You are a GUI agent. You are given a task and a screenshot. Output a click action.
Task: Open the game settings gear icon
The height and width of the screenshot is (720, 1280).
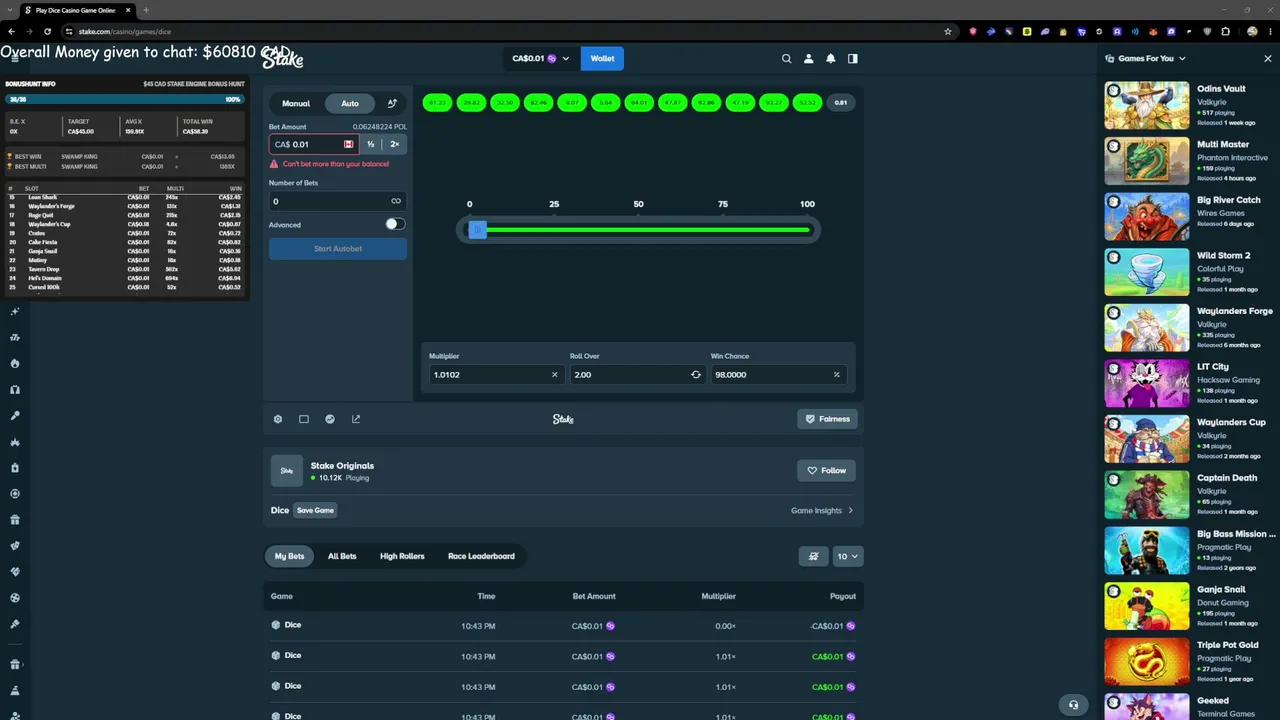pos(278,419)
